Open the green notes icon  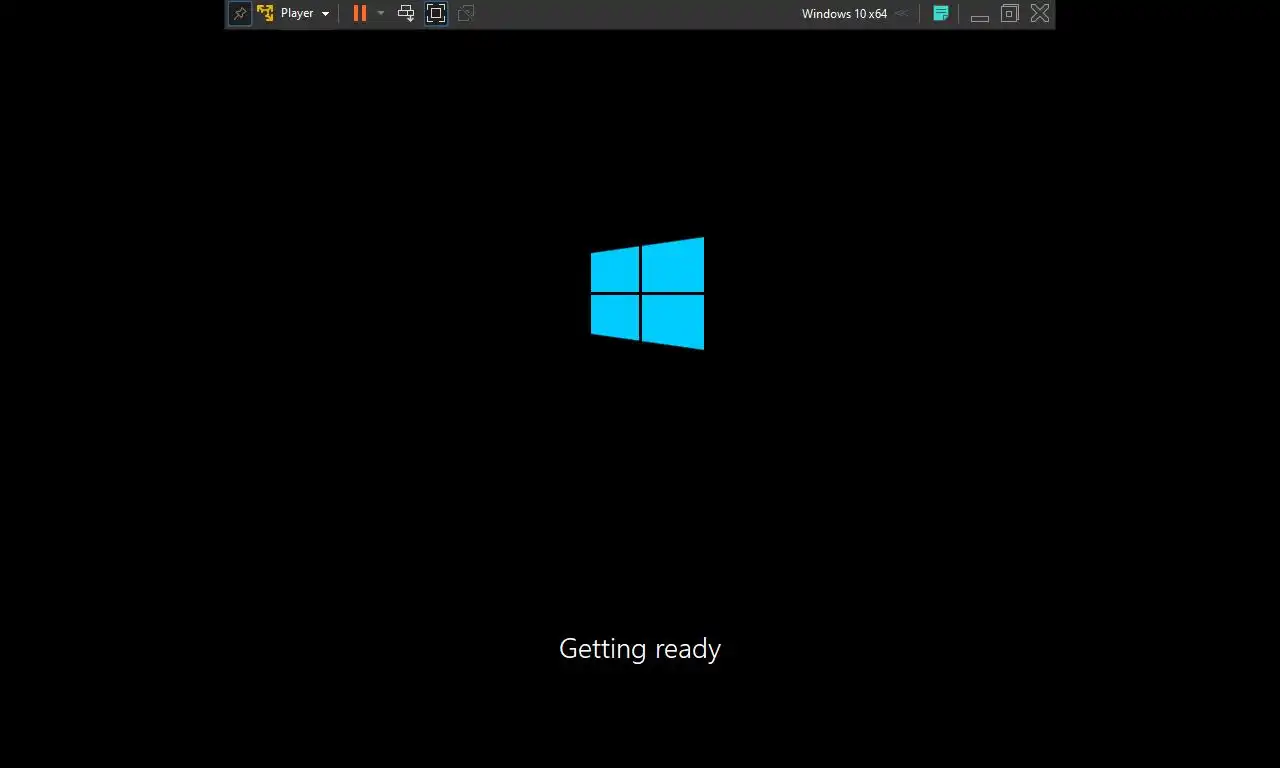(941, 13)
